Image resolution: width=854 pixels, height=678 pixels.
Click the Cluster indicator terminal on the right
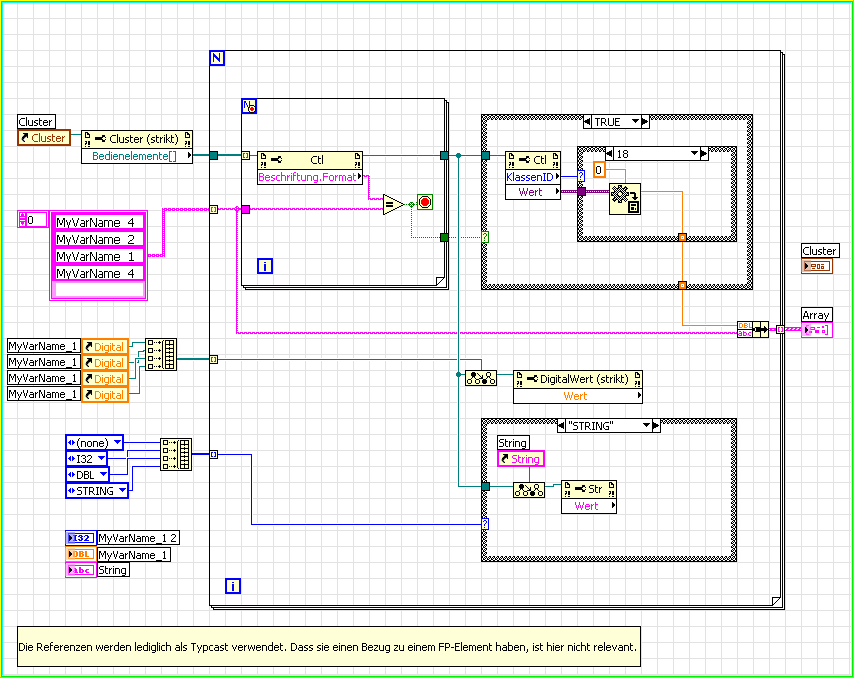tap(817, 266)
